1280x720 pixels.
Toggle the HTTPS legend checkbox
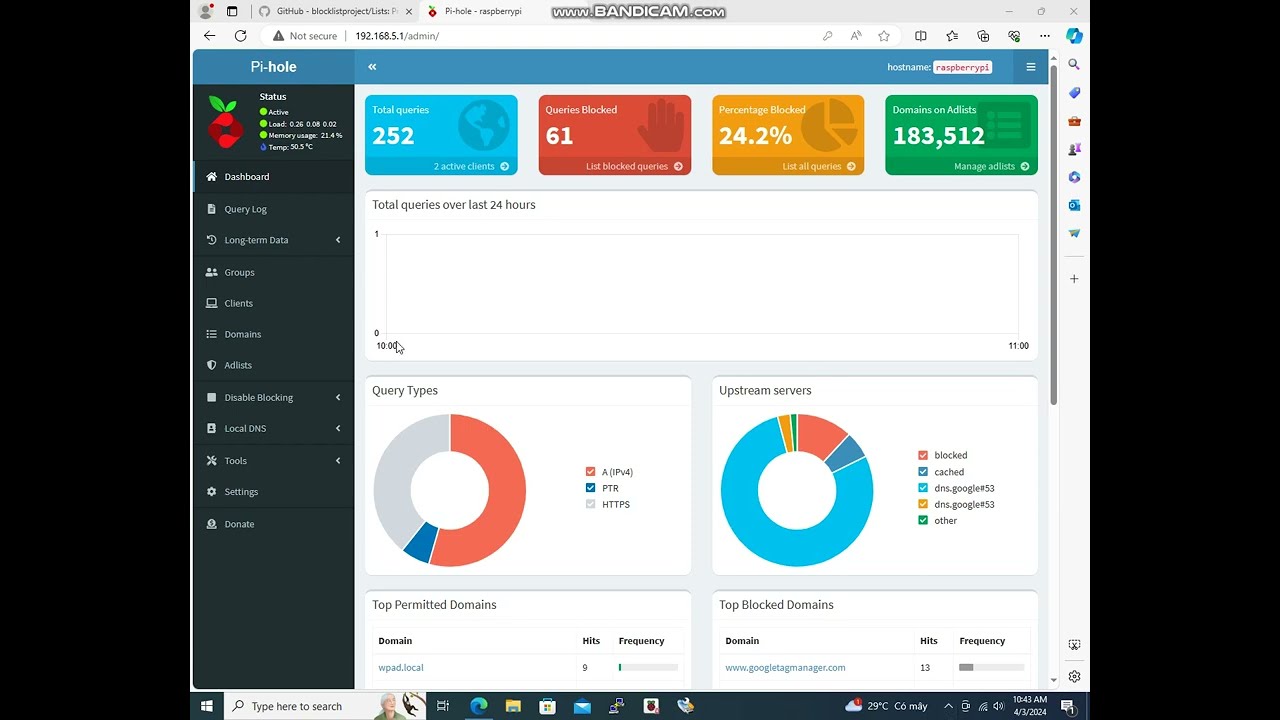pyautogui.click(x=590, y=504)
